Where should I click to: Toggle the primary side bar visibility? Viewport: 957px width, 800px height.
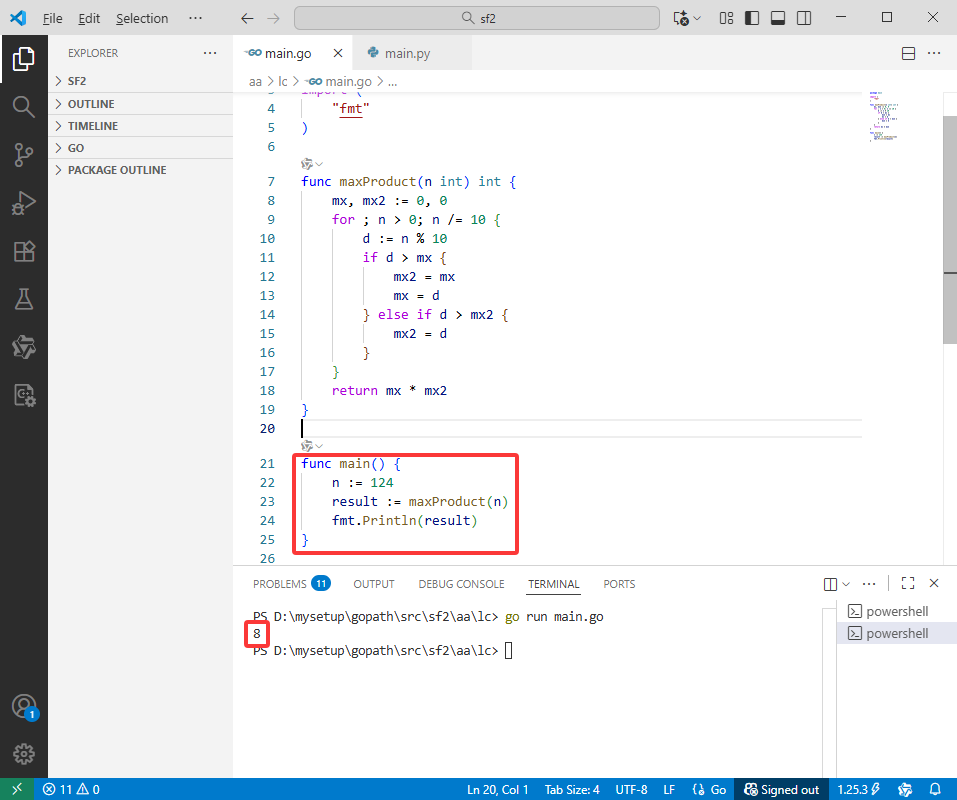tap(752, 18)
